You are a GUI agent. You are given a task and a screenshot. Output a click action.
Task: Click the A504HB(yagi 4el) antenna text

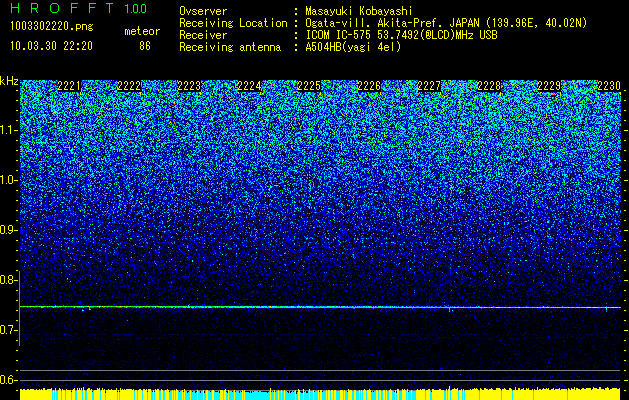pos(353,47)
